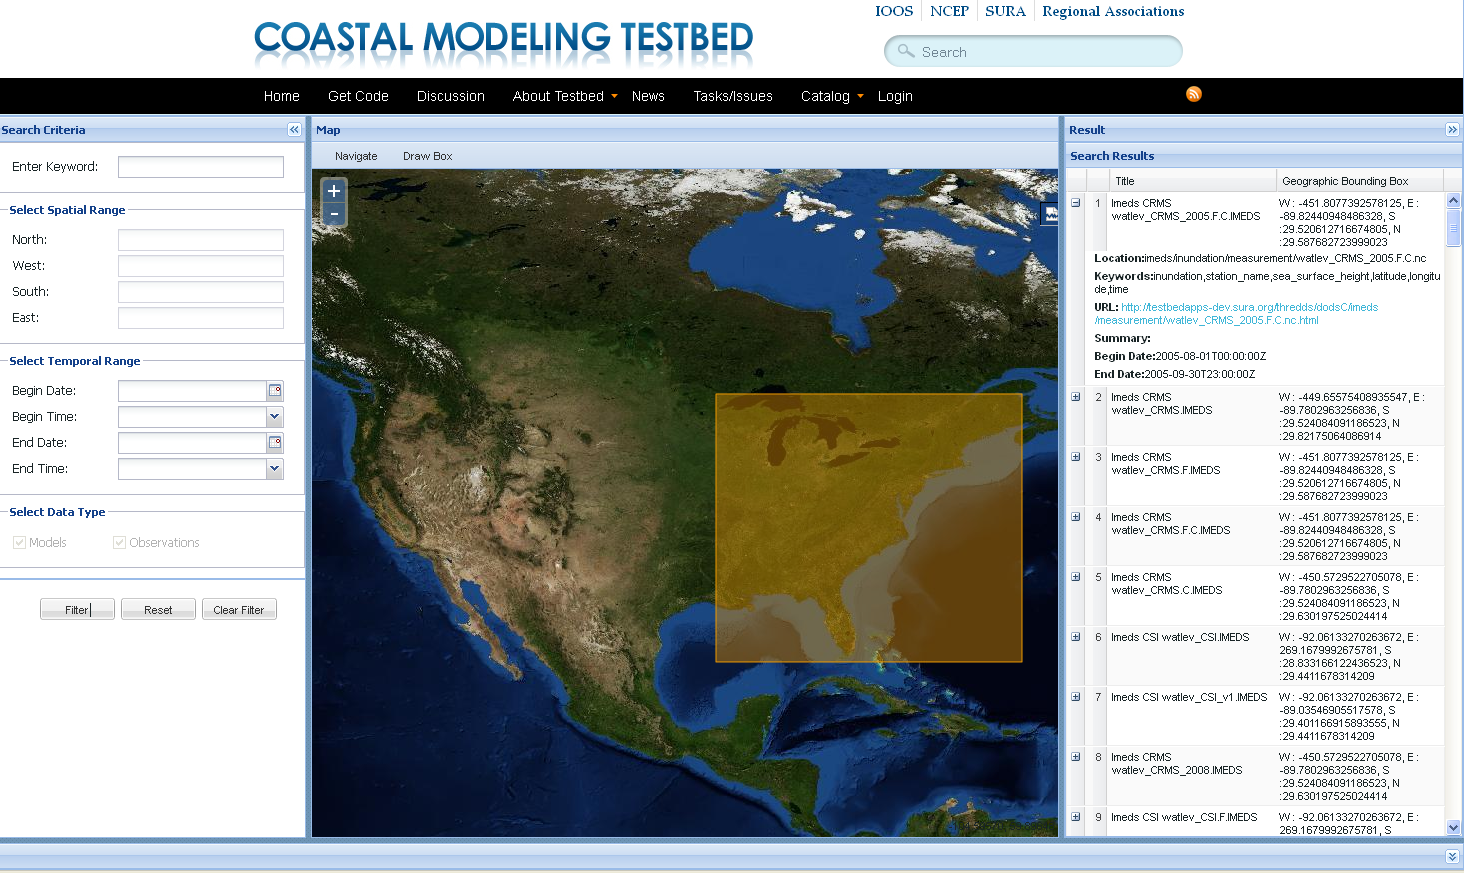Click the results scrollbar thumb

[1453, 227]
